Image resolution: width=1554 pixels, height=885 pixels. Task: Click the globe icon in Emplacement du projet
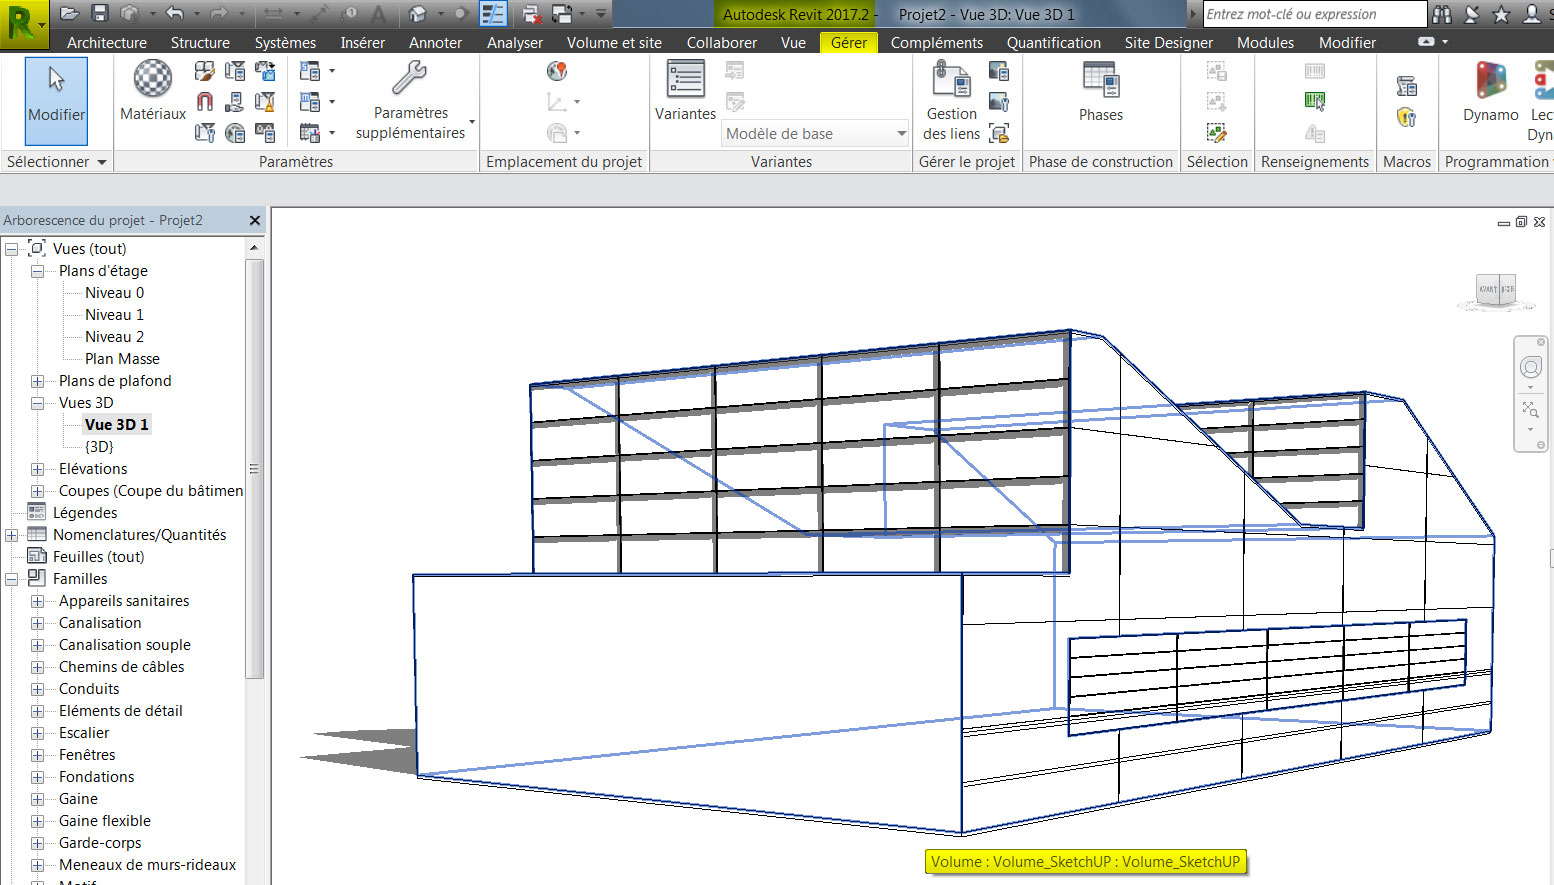[557, 71]
